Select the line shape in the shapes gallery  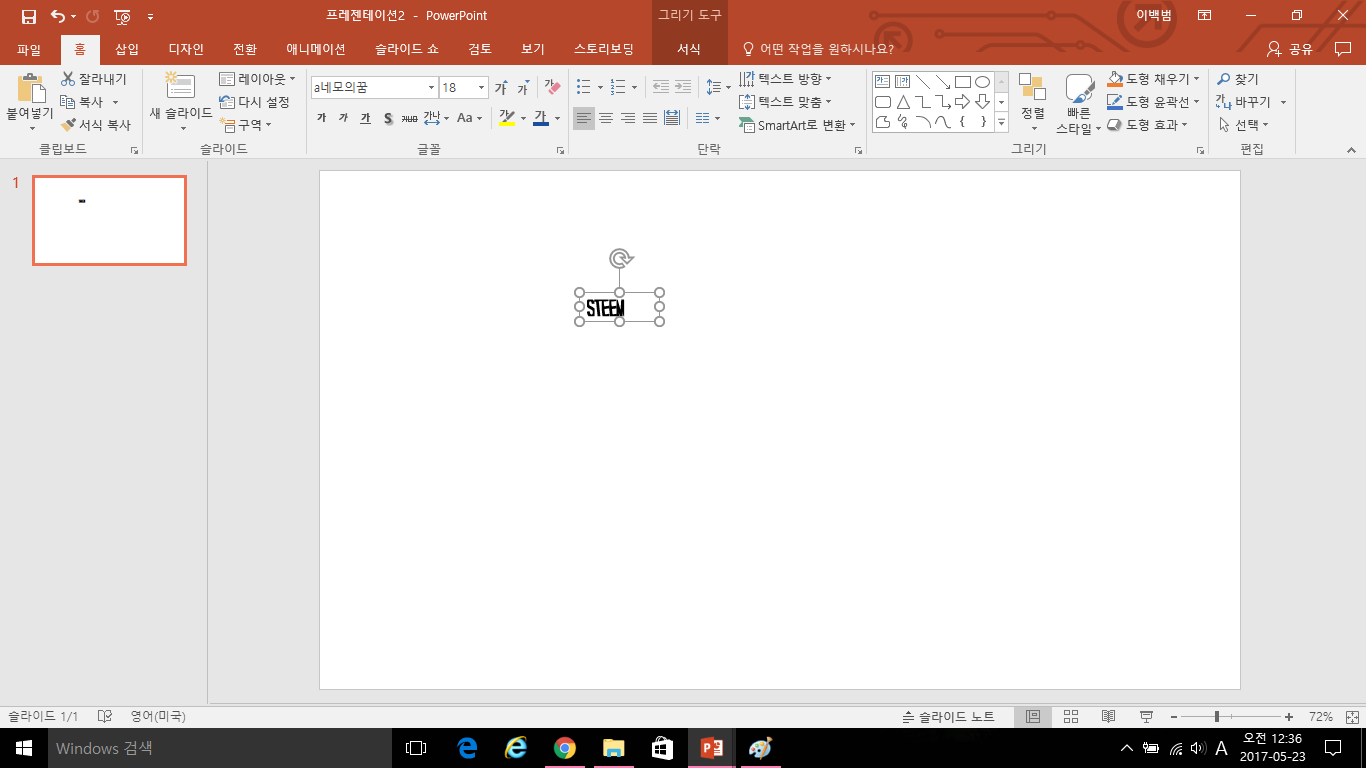click(922, 82)
